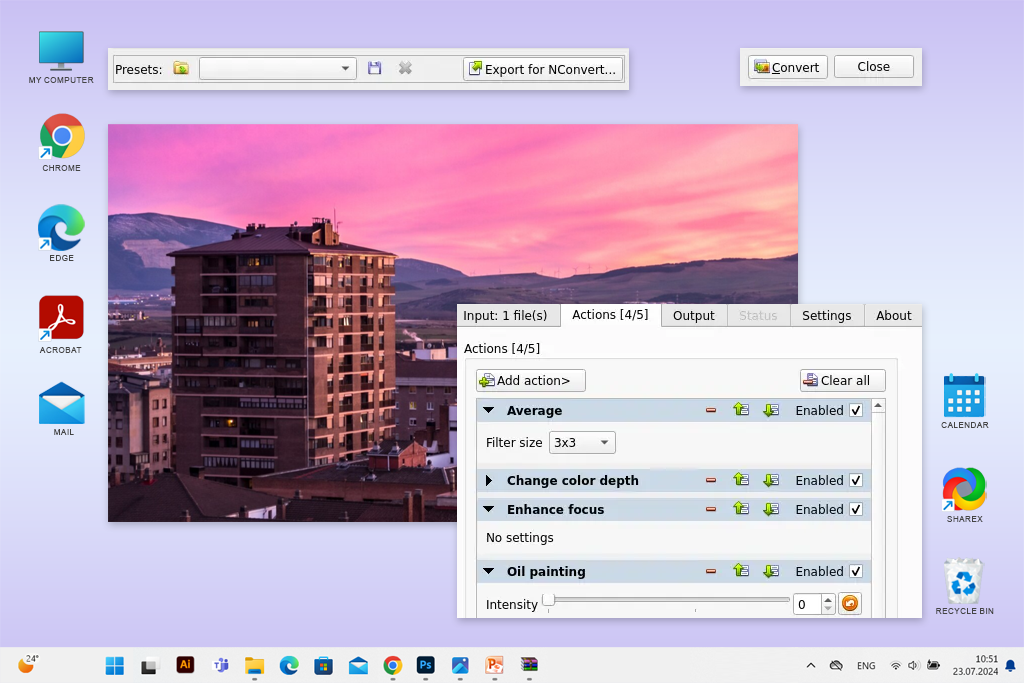Move Enhance focus action up
Viewport: 1024px width, 683px height.
pyautogui.click(x=741, y=508)
